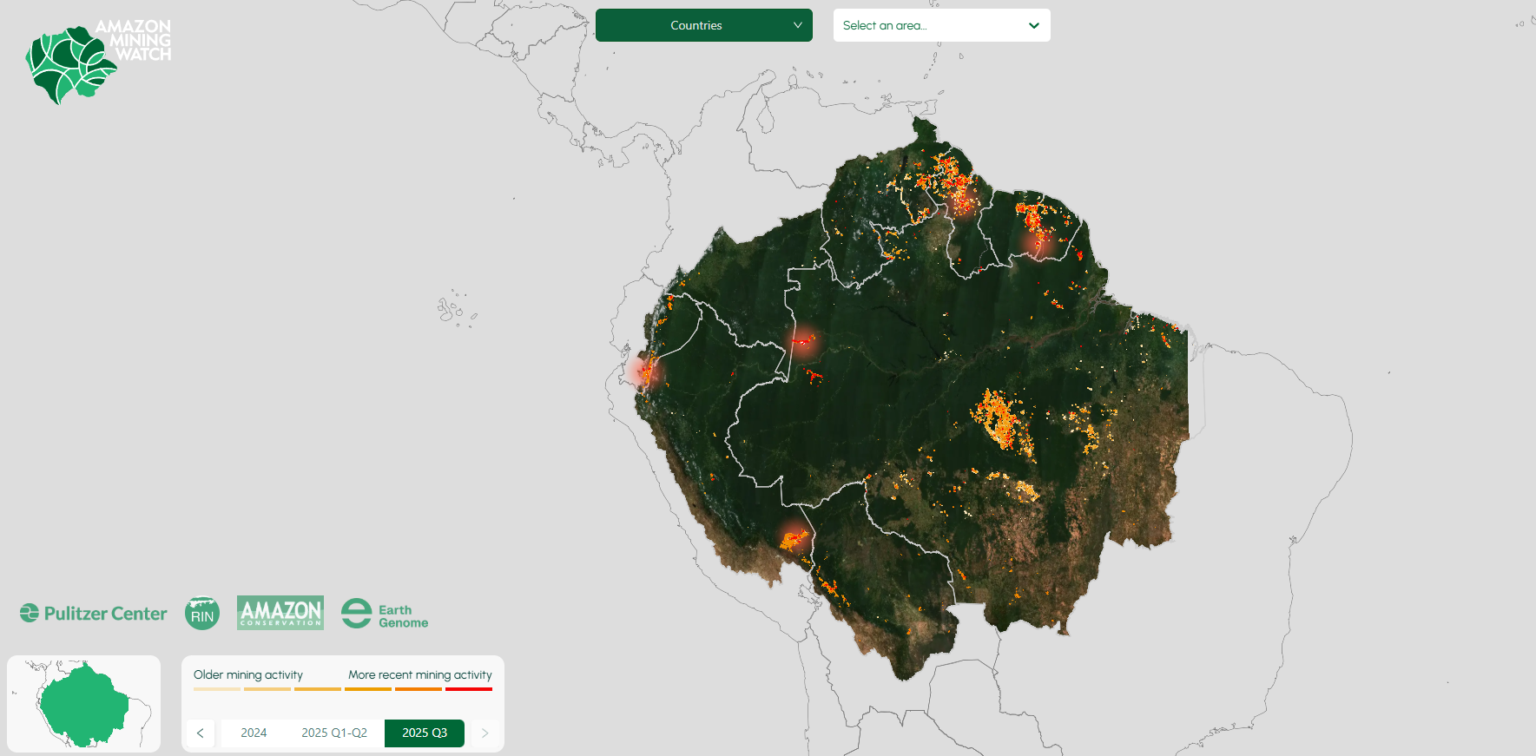The height and width of the screenshot is (756, 1536).
Task: Click the Amazon Conservation logo
Action: point(281,612)
